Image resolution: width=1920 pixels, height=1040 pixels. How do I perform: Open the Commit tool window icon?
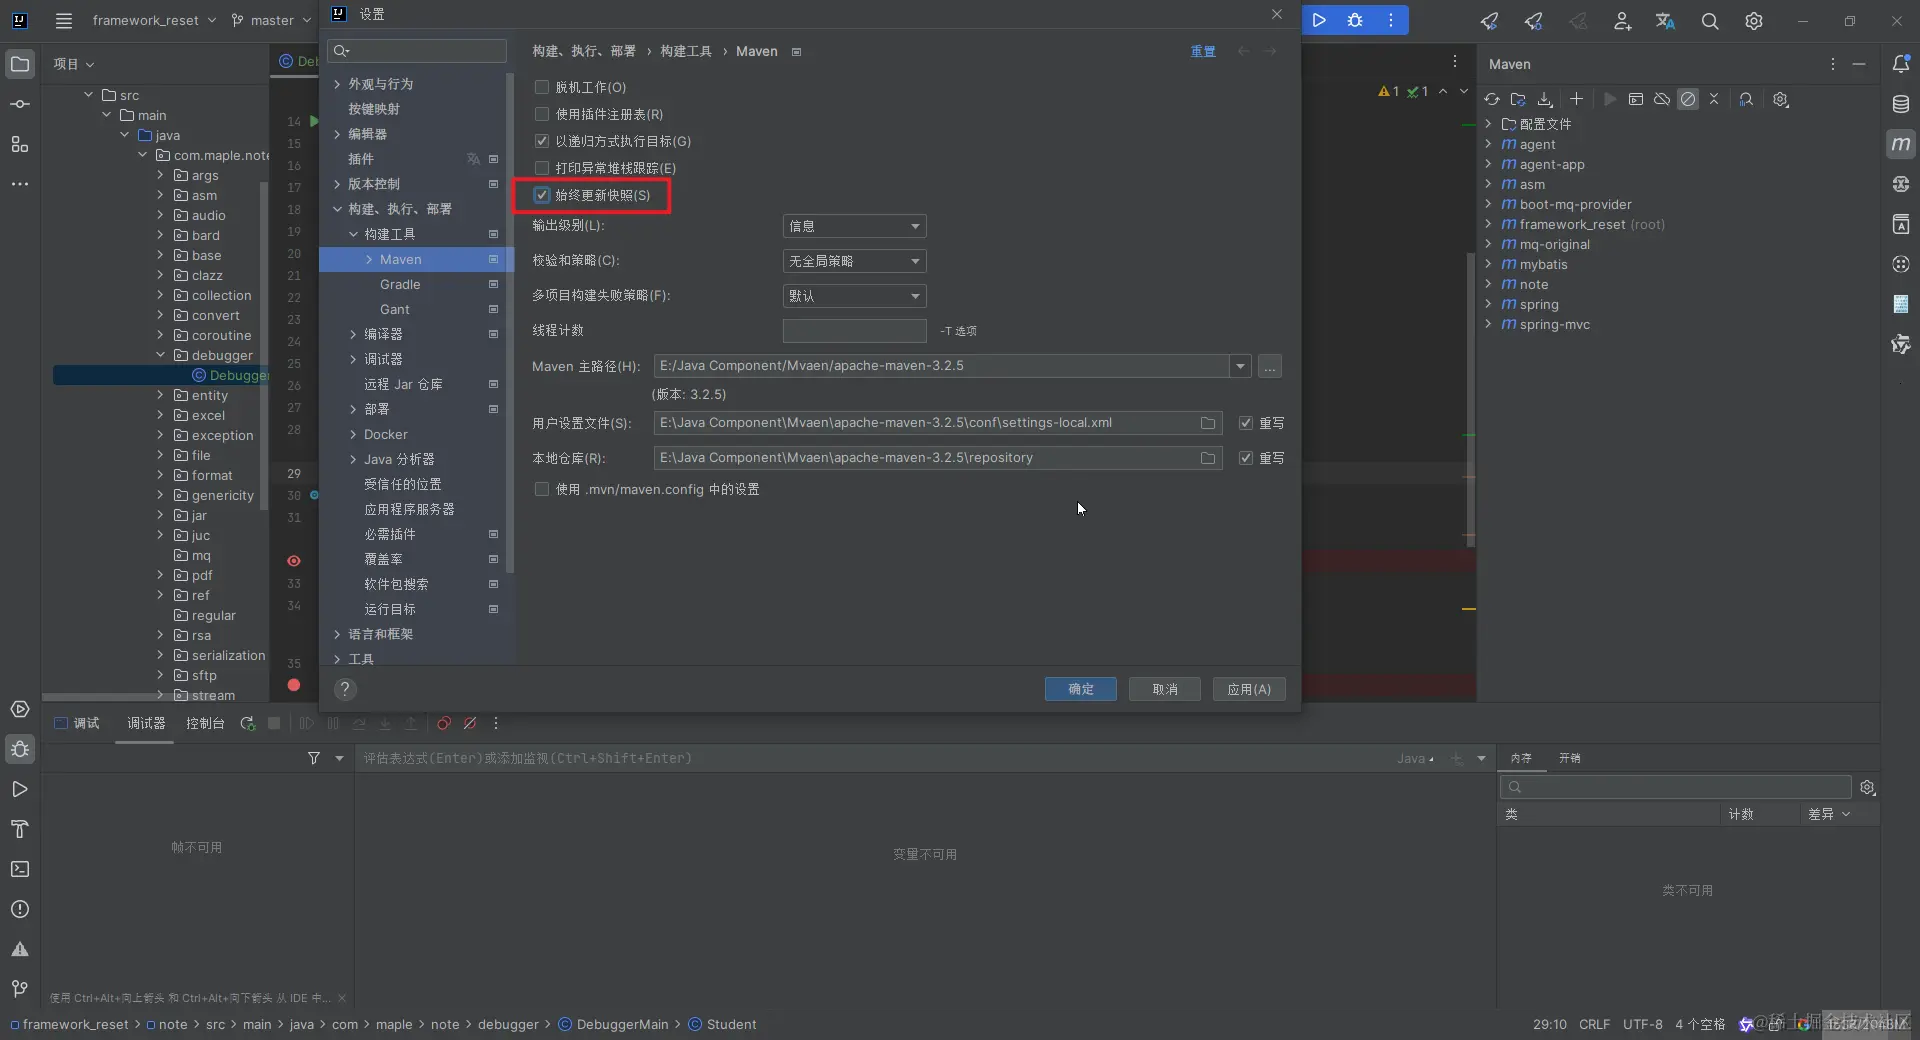tap(20, 104)
